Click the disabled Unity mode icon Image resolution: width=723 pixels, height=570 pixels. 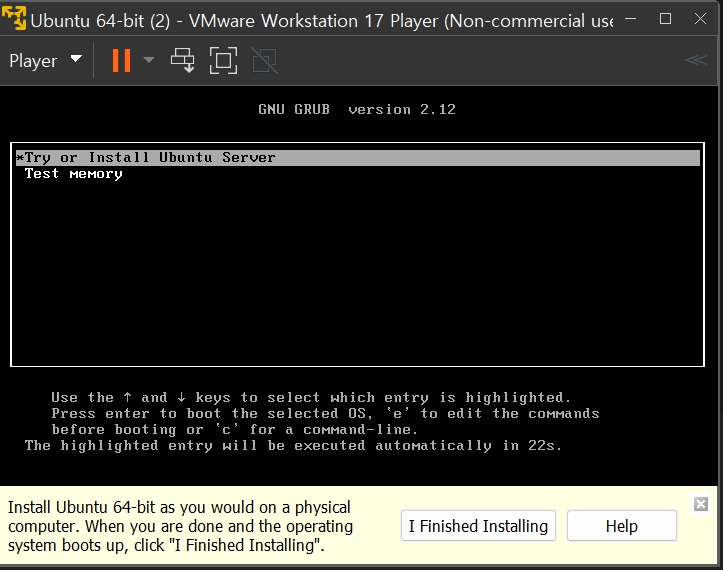[265, 60]
